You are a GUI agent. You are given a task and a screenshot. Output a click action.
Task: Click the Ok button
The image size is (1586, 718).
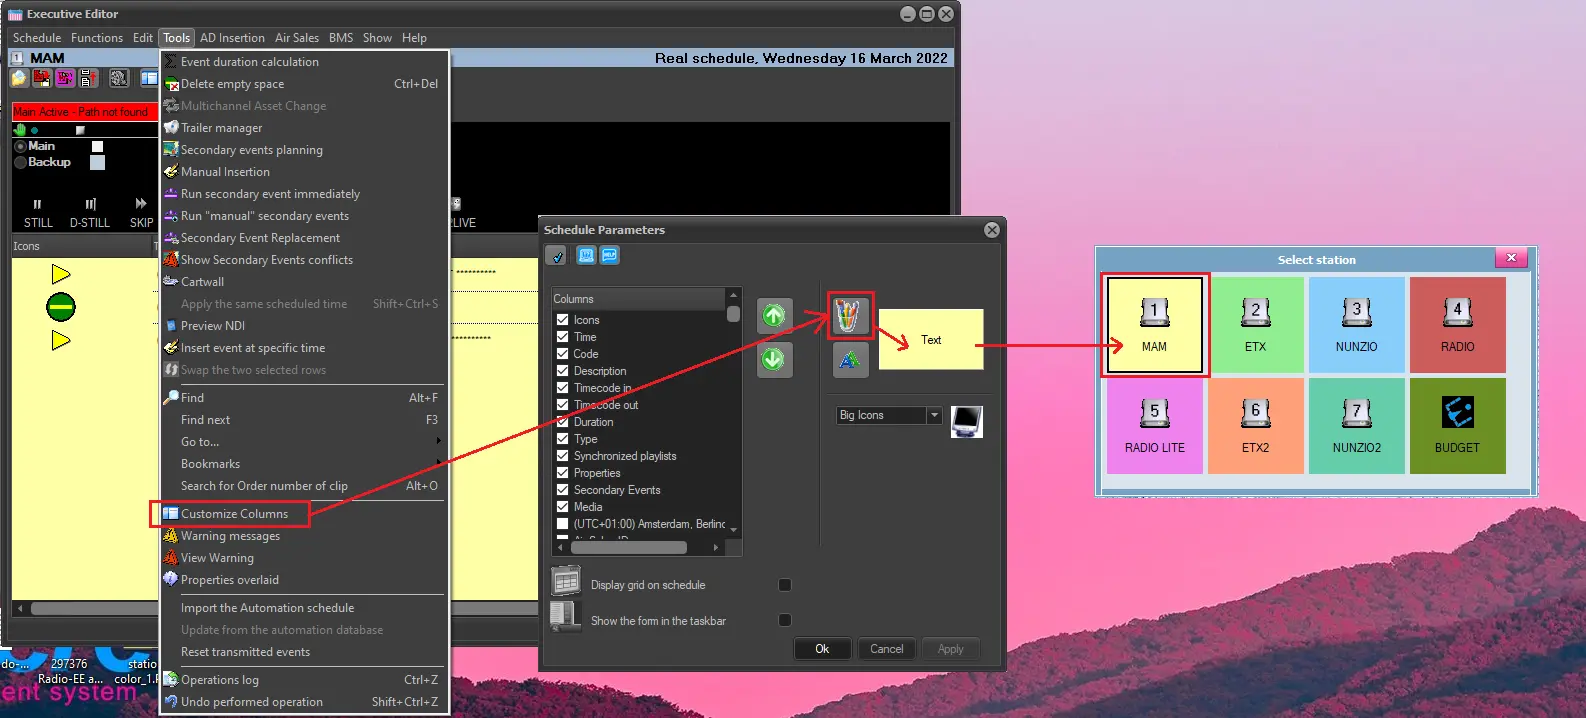pyautogui.click(x=822, y=649)
